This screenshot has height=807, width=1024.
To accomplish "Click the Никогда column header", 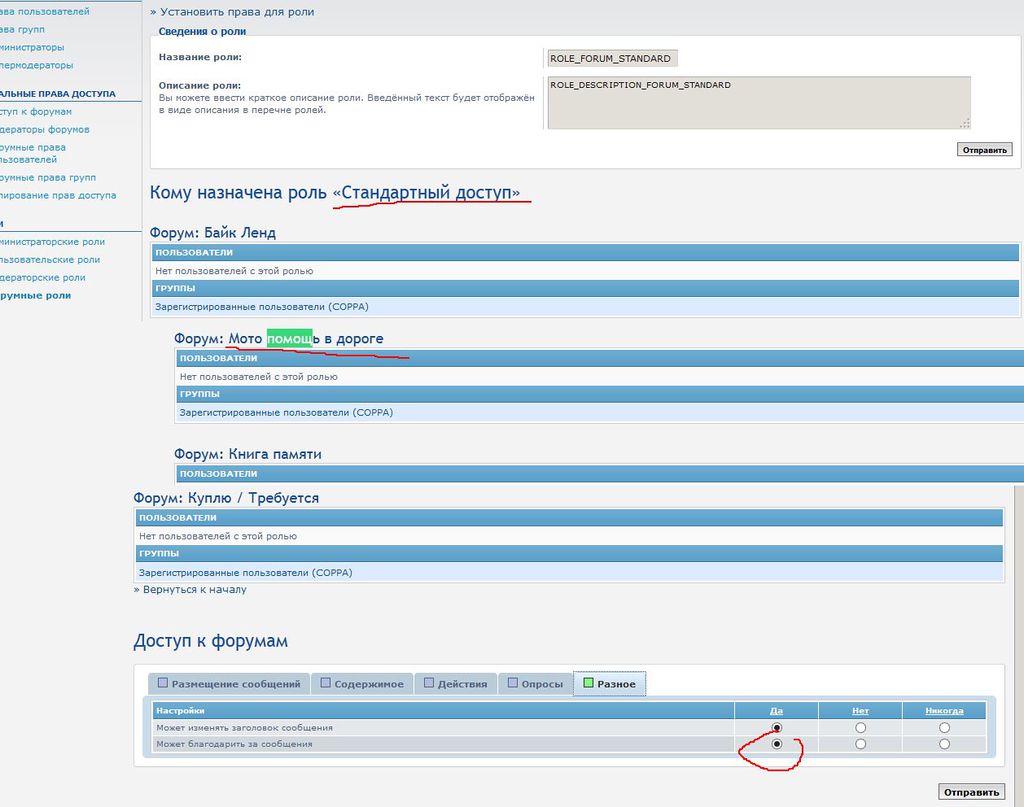I will 944,711.
